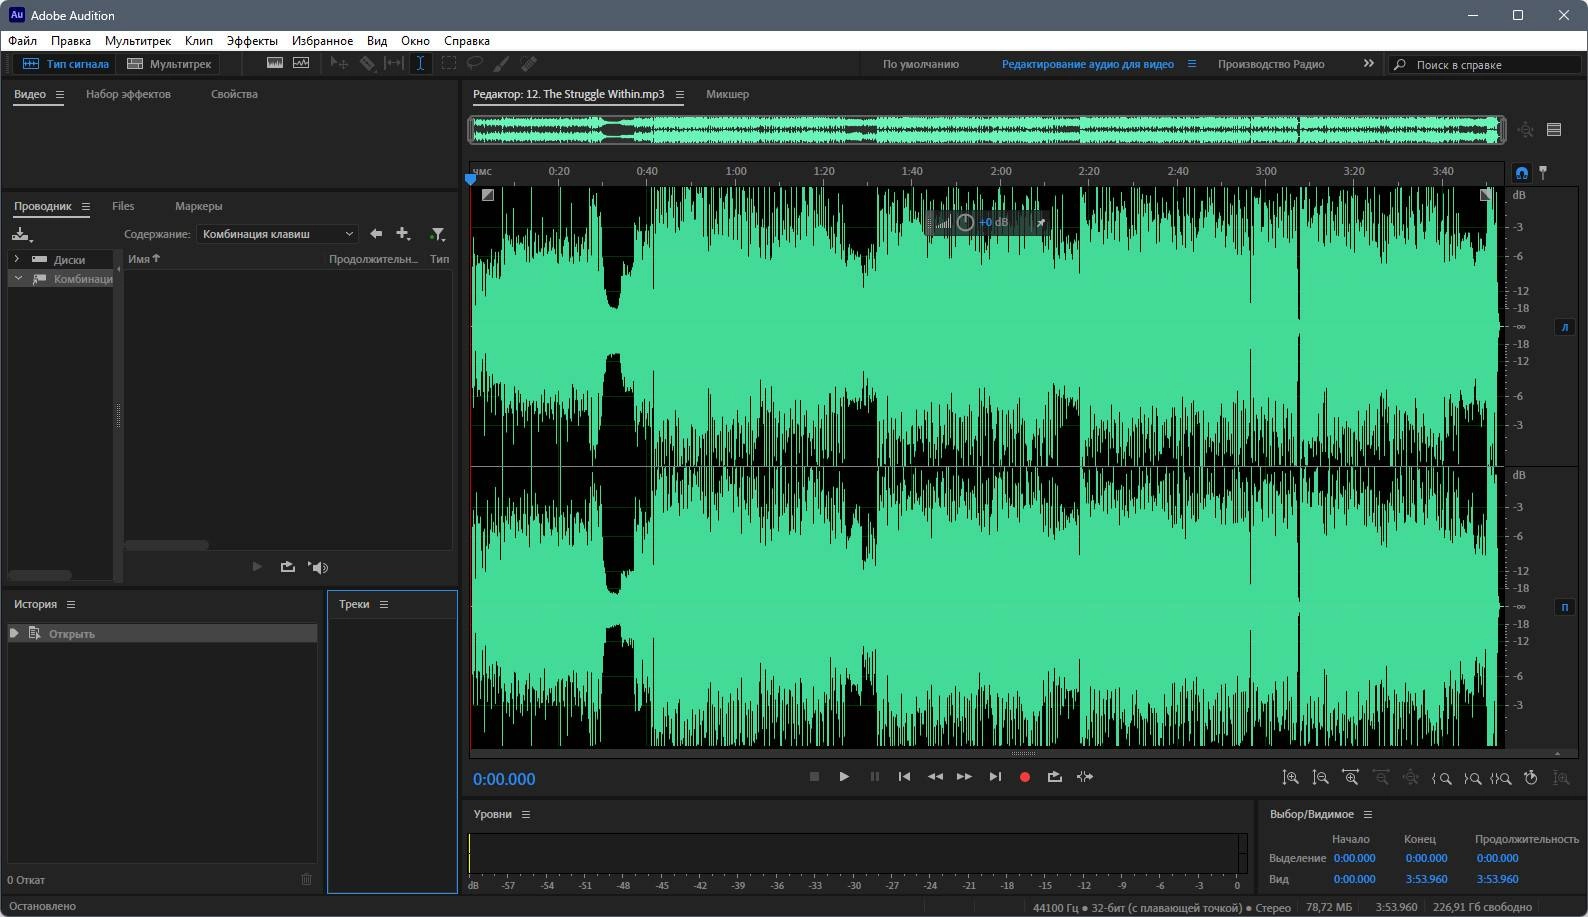Move playhead to next marker
Viewport: 1588px width, 917px height.
(x=995, y=776)
